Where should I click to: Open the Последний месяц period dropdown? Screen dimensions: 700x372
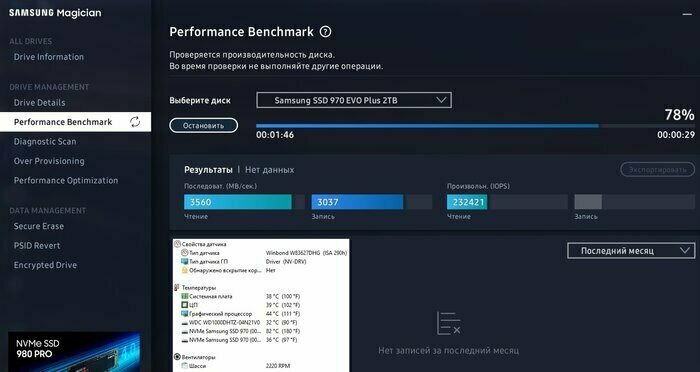point(631,251)
